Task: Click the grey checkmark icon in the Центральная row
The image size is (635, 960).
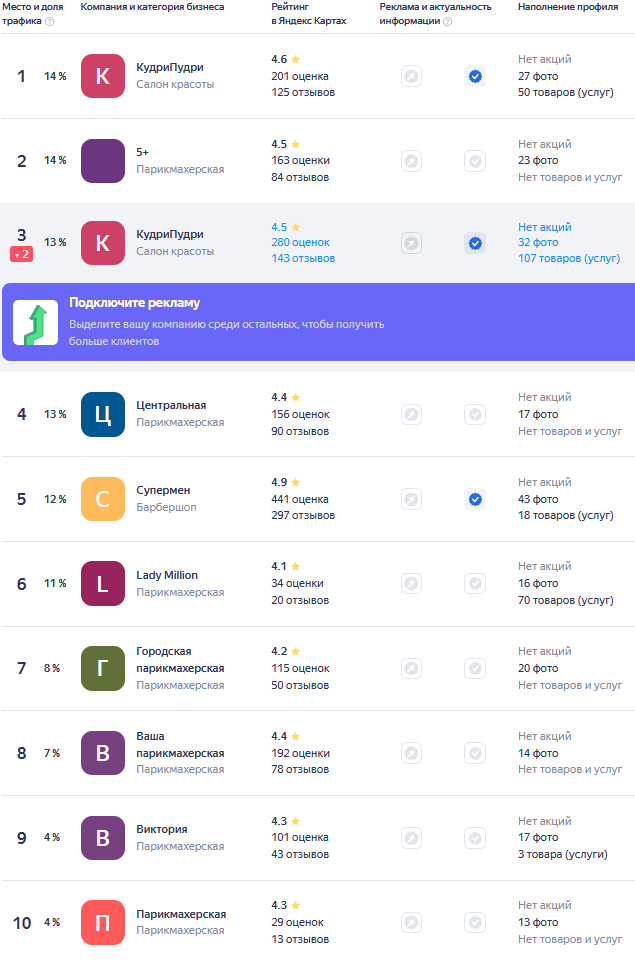Action: point(475,414)
